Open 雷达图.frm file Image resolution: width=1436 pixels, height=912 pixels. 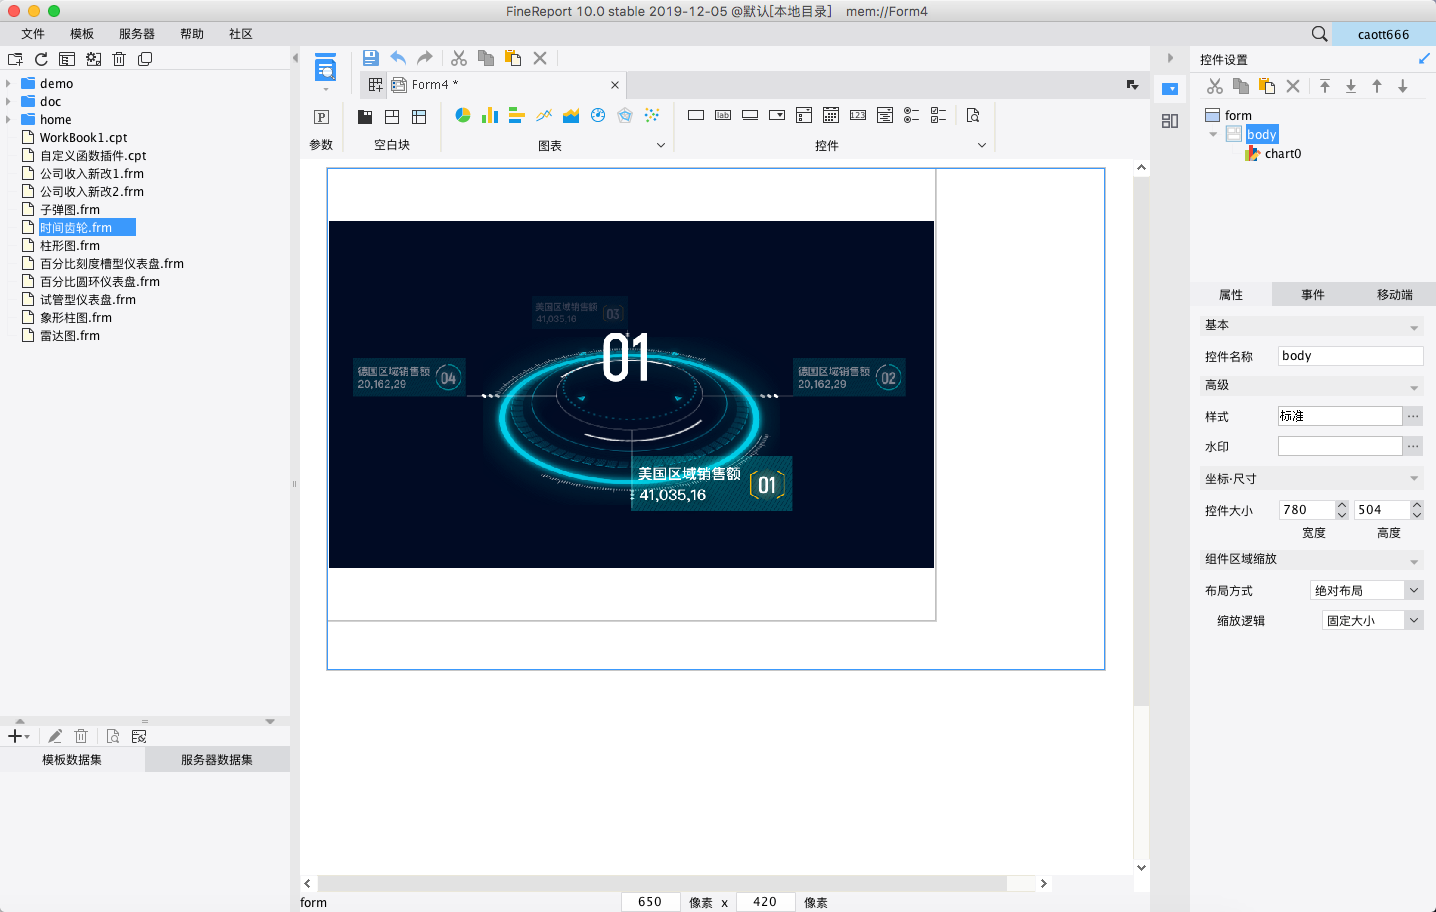[70, 336]
